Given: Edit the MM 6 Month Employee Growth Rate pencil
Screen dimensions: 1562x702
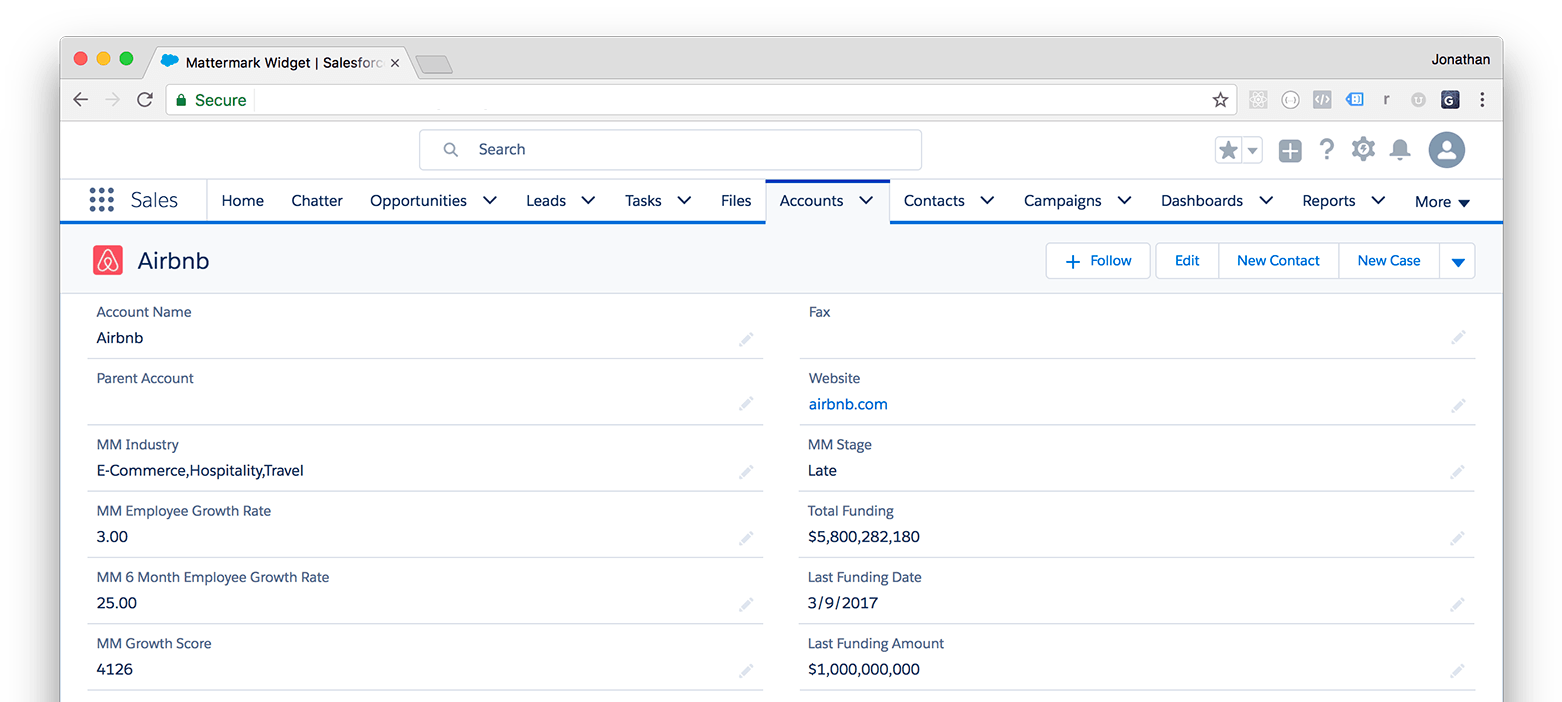Looking at the screenshot, I should click(746, 604).
